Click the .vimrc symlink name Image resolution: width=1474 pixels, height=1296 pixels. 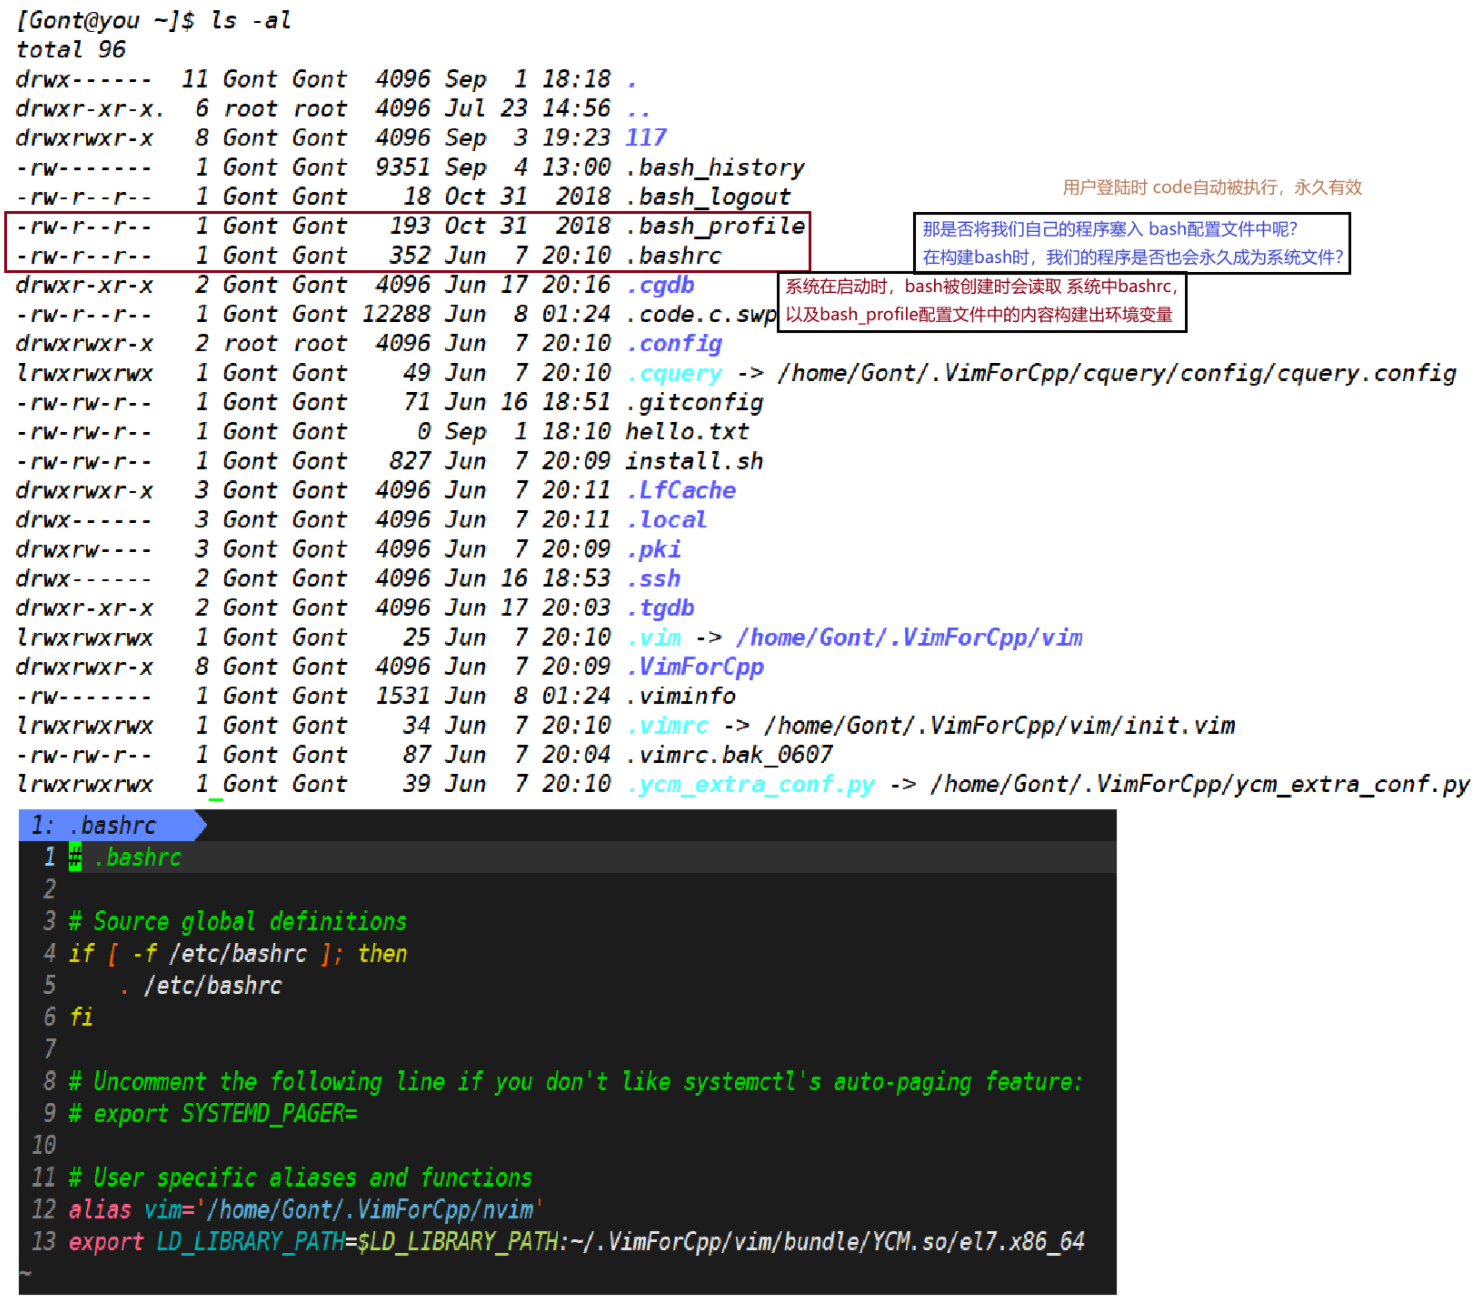click(668, 725)
